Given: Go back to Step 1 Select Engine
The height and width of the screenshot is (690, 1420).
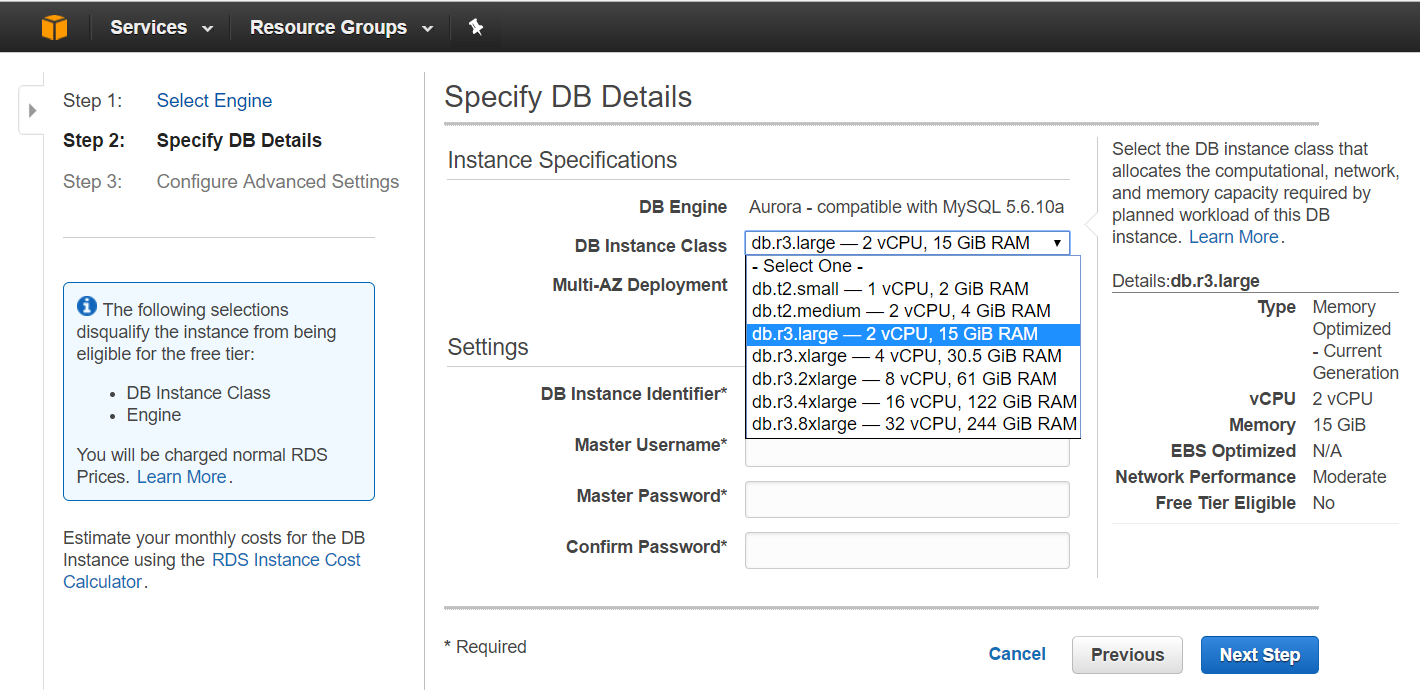Looking at the screenshot, I should 214,100.
